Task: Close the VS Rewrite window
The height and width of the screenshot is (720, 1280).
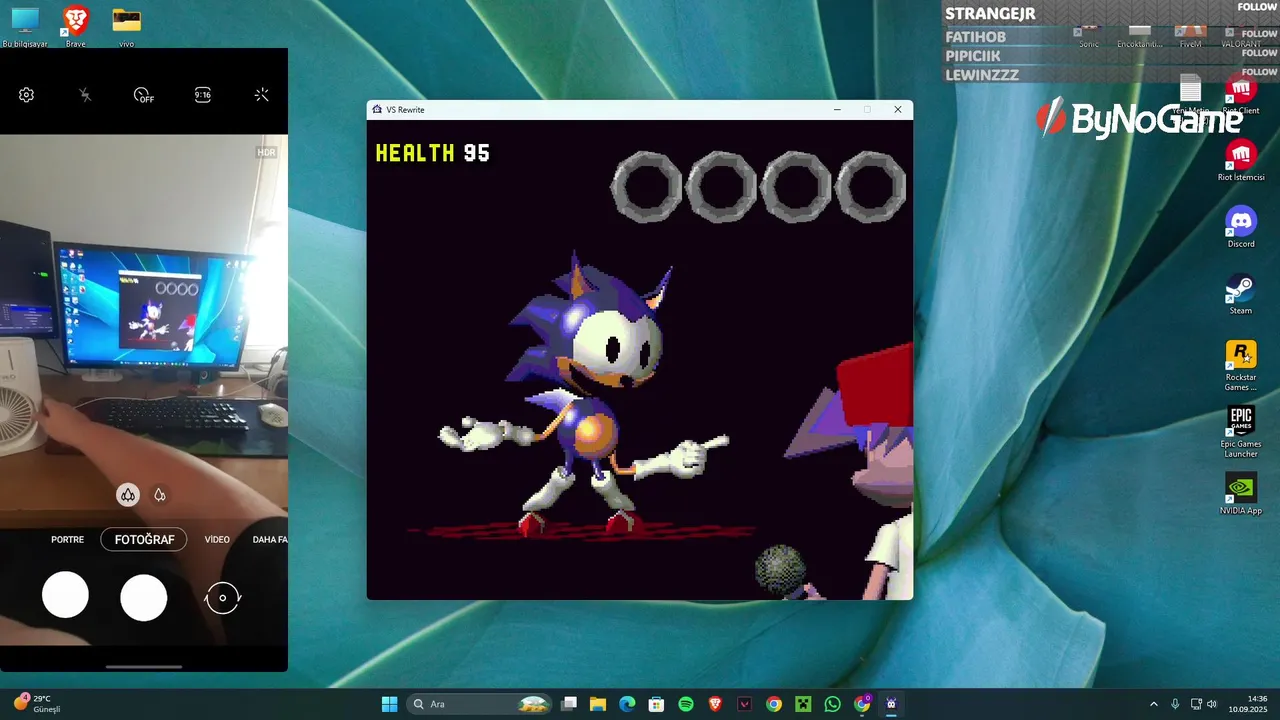Action: tap(898, 110)
